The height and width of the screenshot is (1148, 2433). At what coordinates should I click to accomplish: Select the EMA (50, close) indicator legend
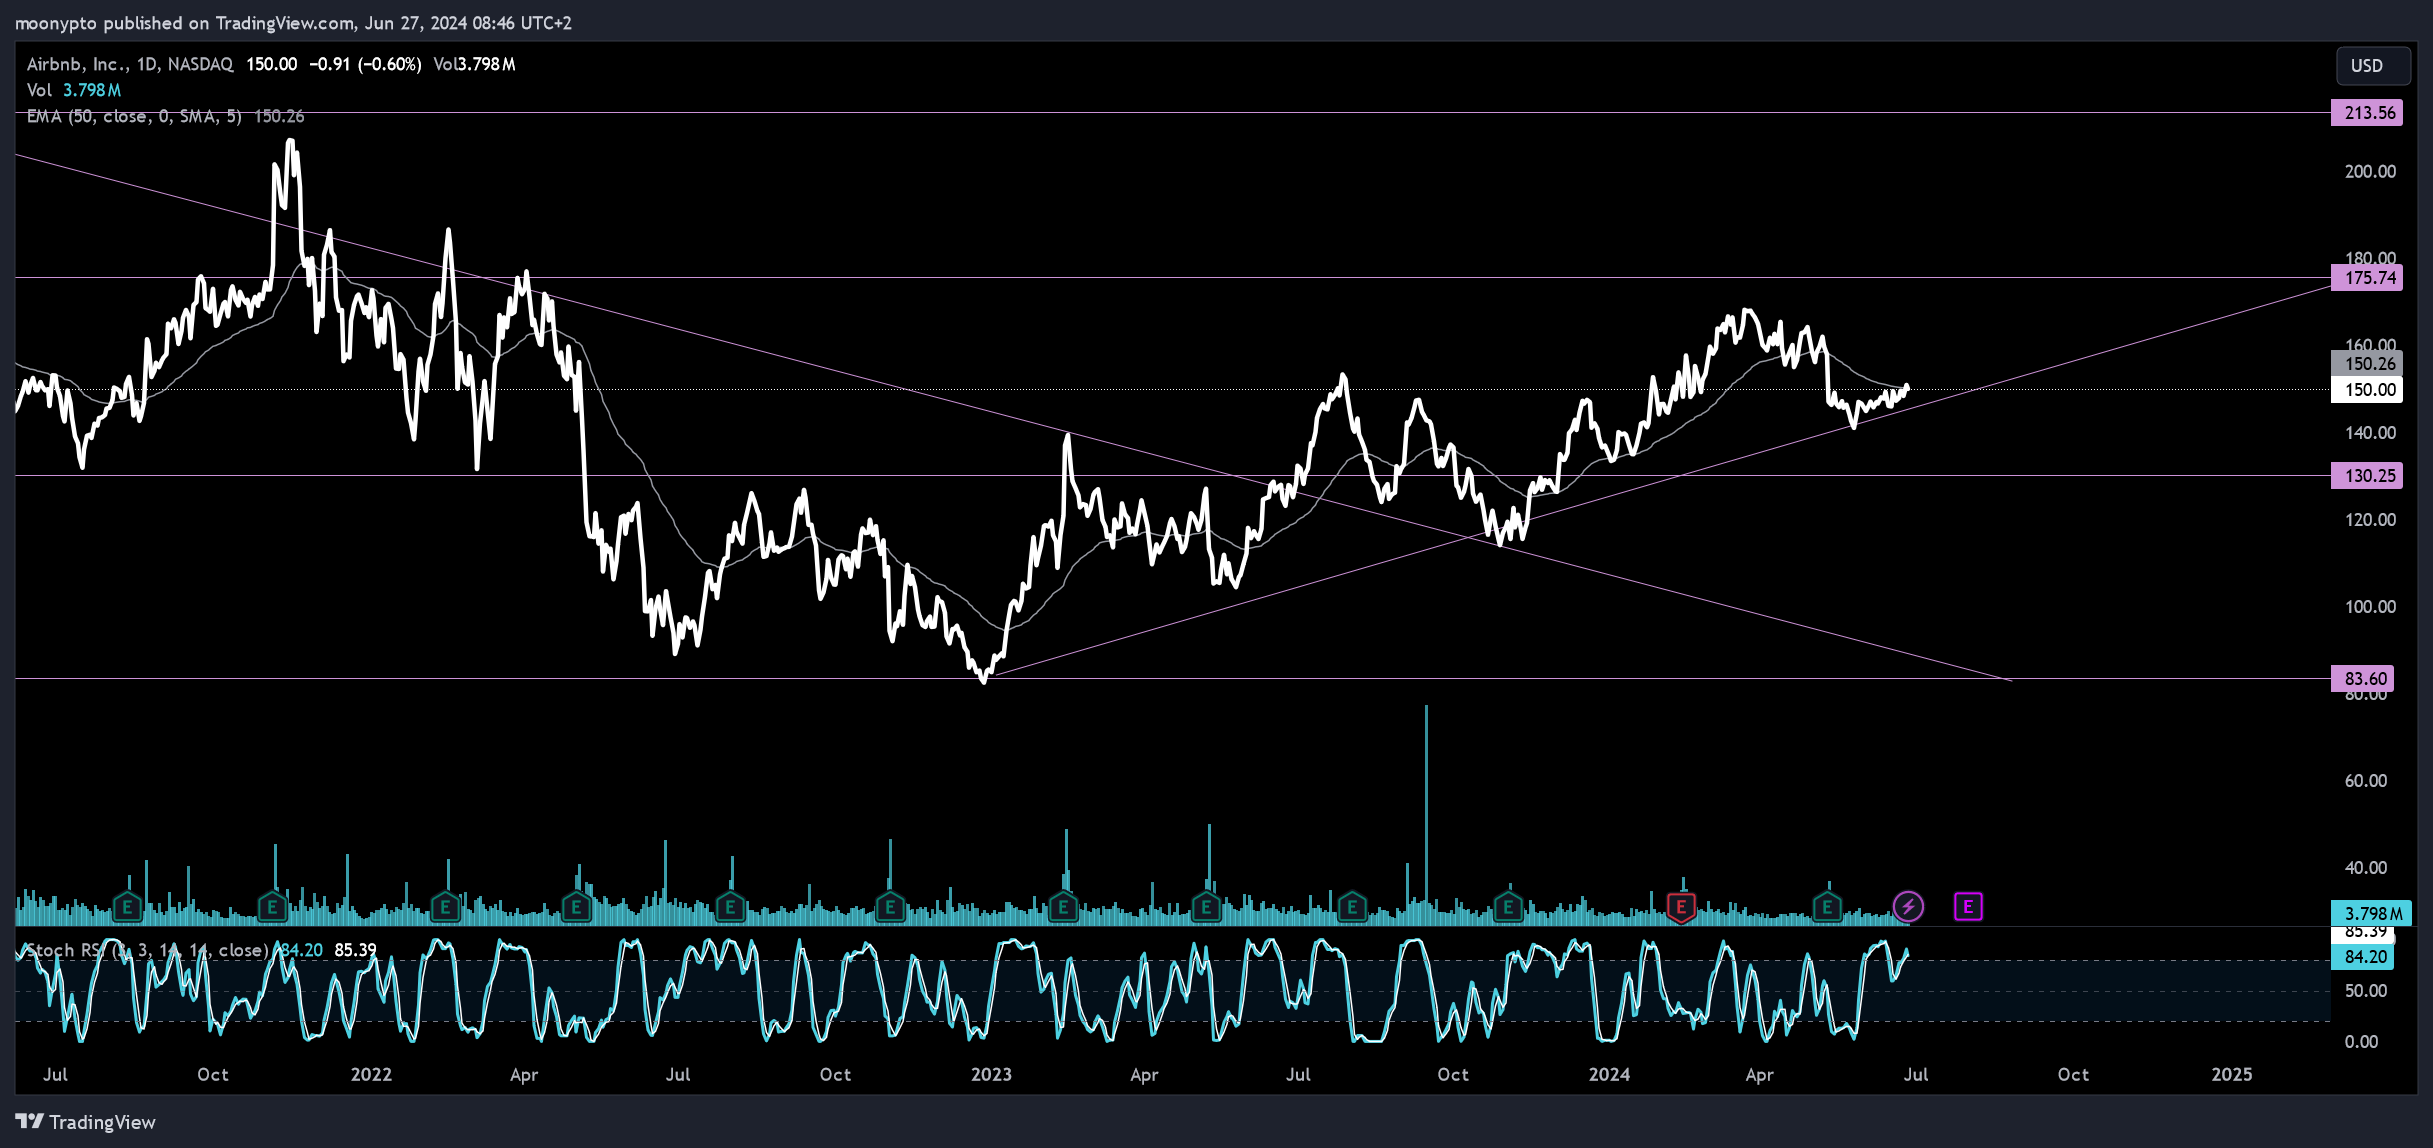pos(165,116)
